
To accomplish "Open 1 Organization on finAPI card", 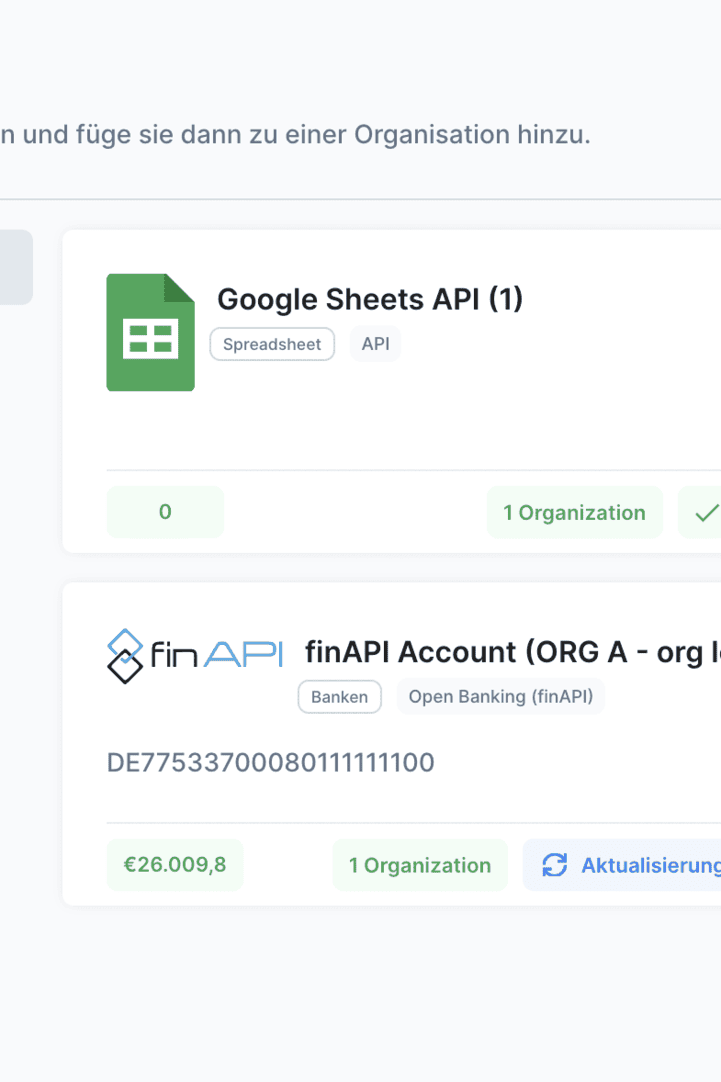I will [420, 865].
